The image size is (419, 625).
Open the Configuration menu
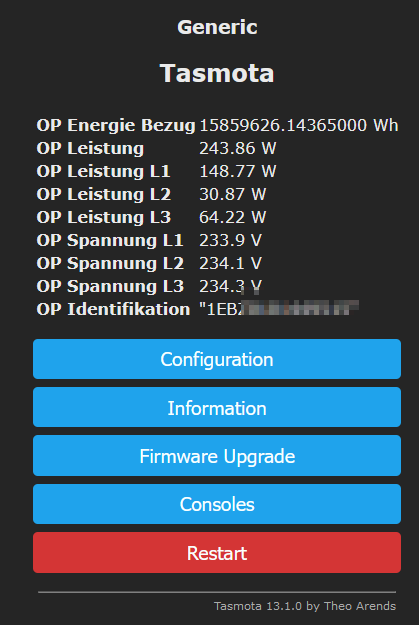(x=217, y=359)
